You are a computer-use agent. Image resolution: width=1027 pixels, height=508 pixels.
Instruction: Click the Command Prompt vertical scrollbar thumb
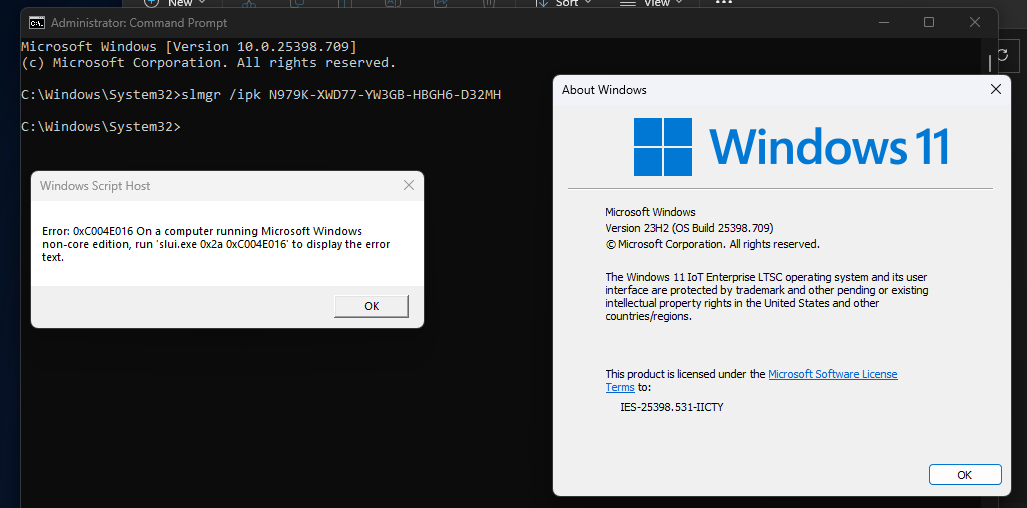(x=990, y=64)
